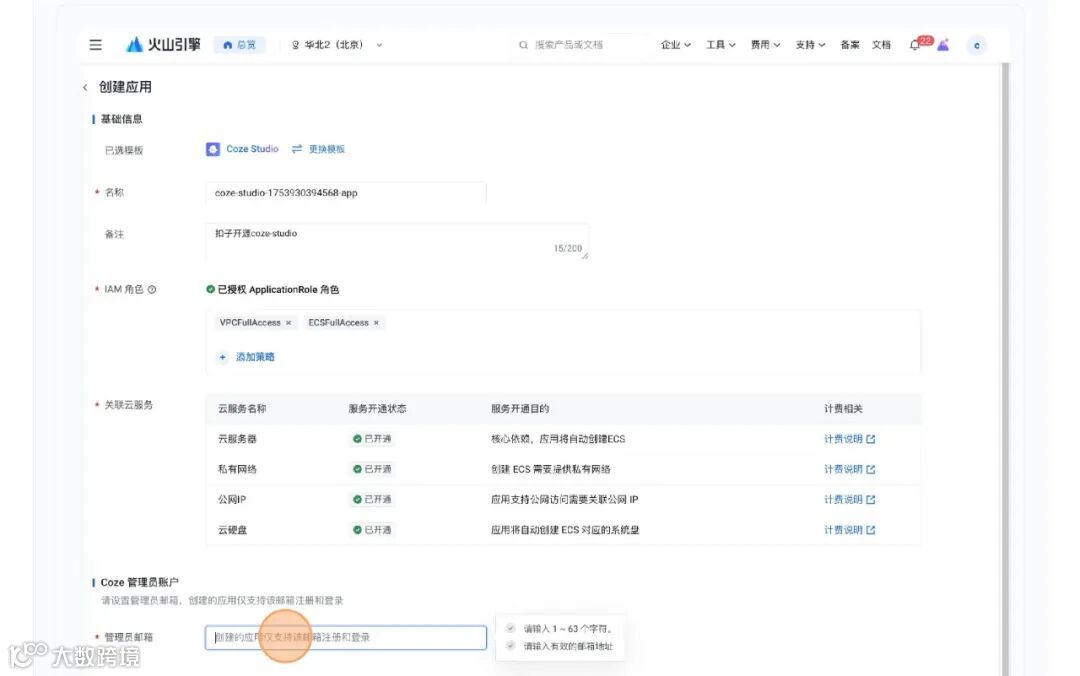Image resolution: width=1080 pixels, height=676 pixels.
Task: Click the page vertical scrollbar
Action: pos(1005,369)
